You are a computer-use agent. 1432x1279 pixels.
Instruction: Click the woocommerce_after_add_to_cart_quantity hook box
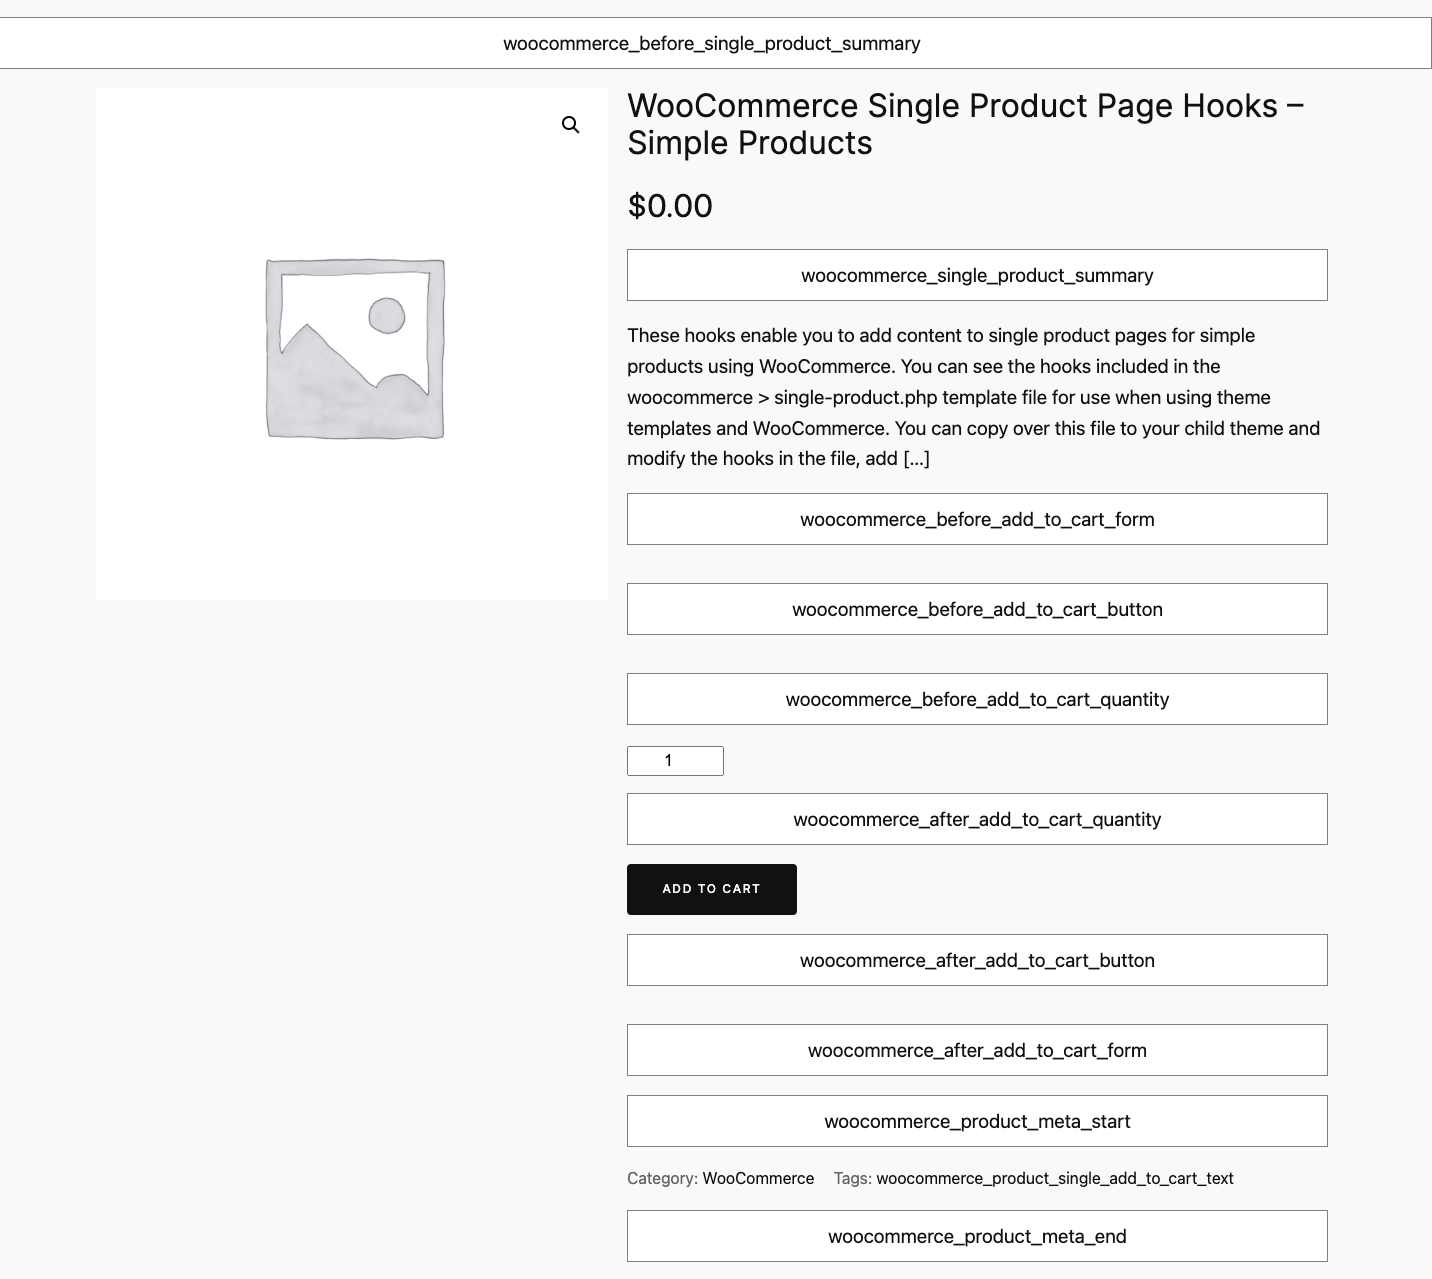point(977,819)
